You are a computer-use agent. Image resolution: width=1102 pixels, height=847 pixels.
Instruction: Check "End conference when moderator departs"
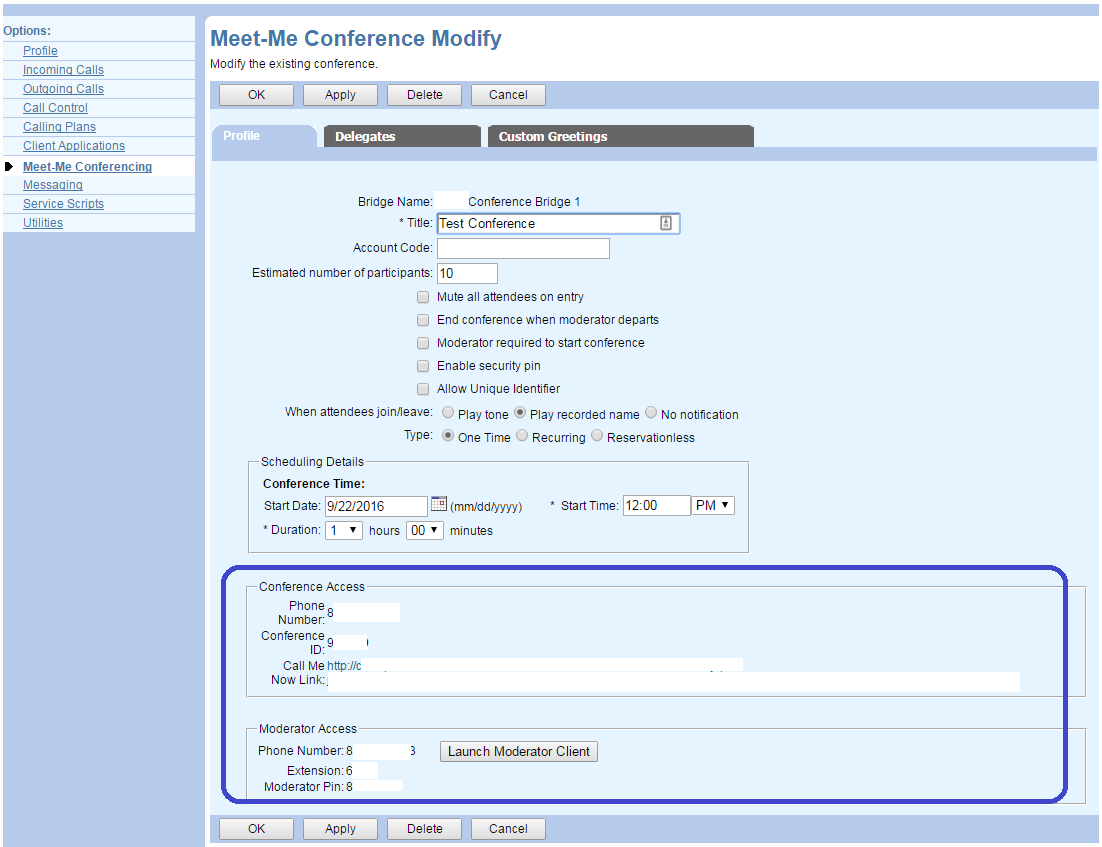pyautogui.click(x=423, y=320)
